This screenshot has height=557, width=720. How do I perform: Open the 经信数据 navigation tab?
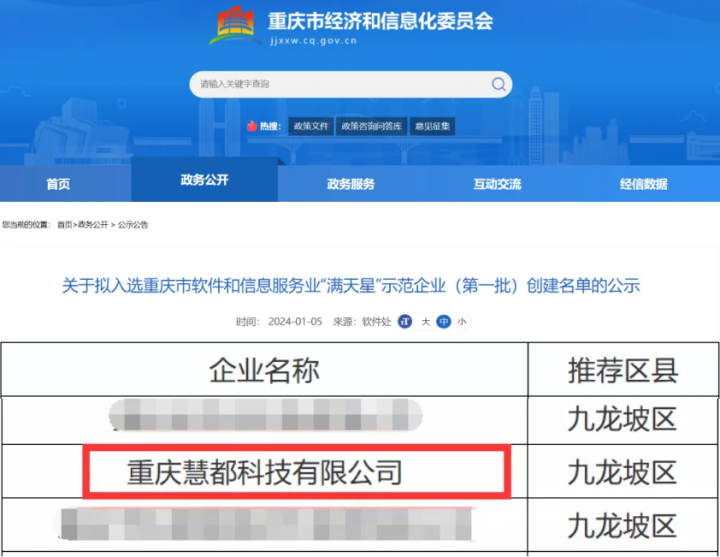click(x=643, y=184)
